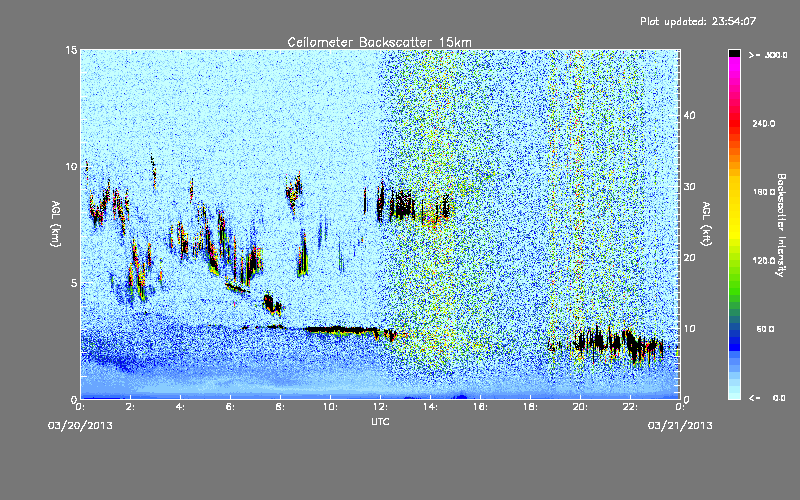Click the 10: hour tick on time axis
The image size is (800, 500).
[331, 407]
